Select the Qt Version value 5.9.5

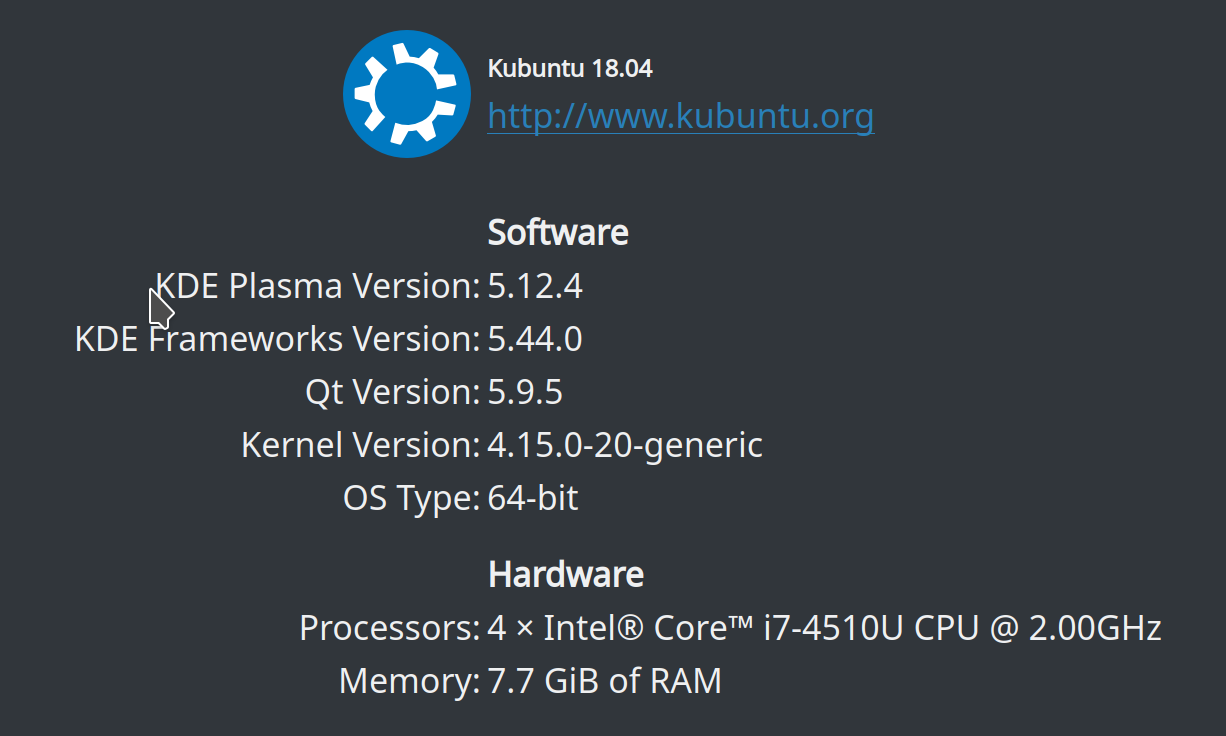(524, 392)
